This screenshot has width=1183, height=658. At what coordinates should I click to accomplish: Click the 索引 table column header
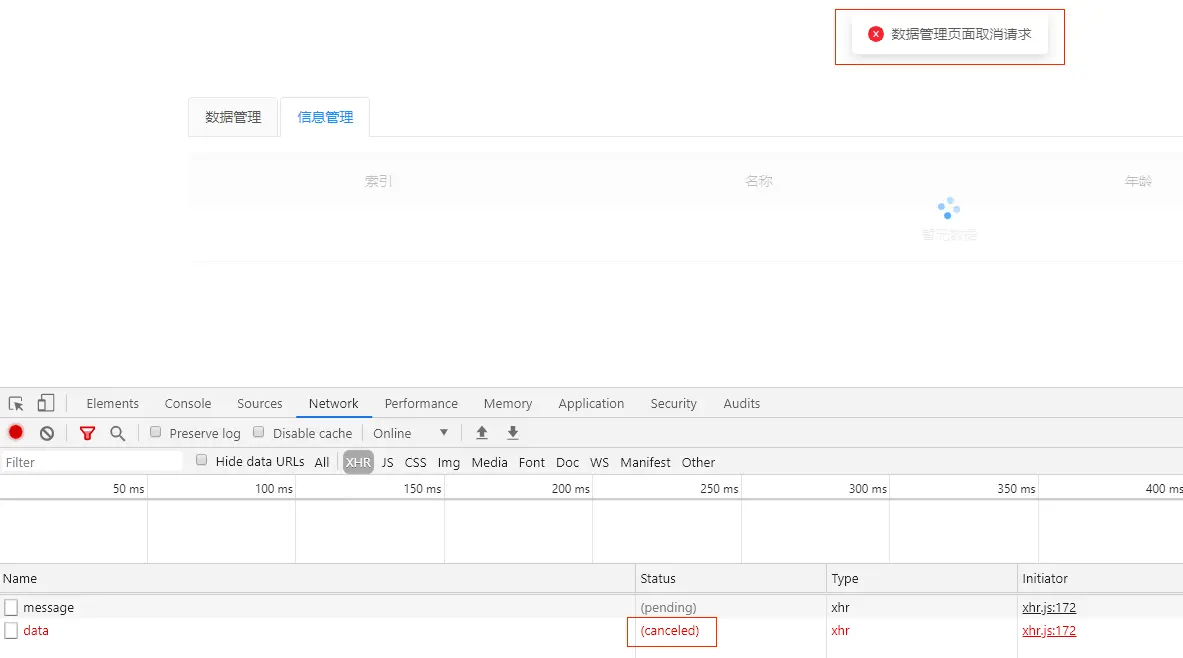[x=378, y=181]
